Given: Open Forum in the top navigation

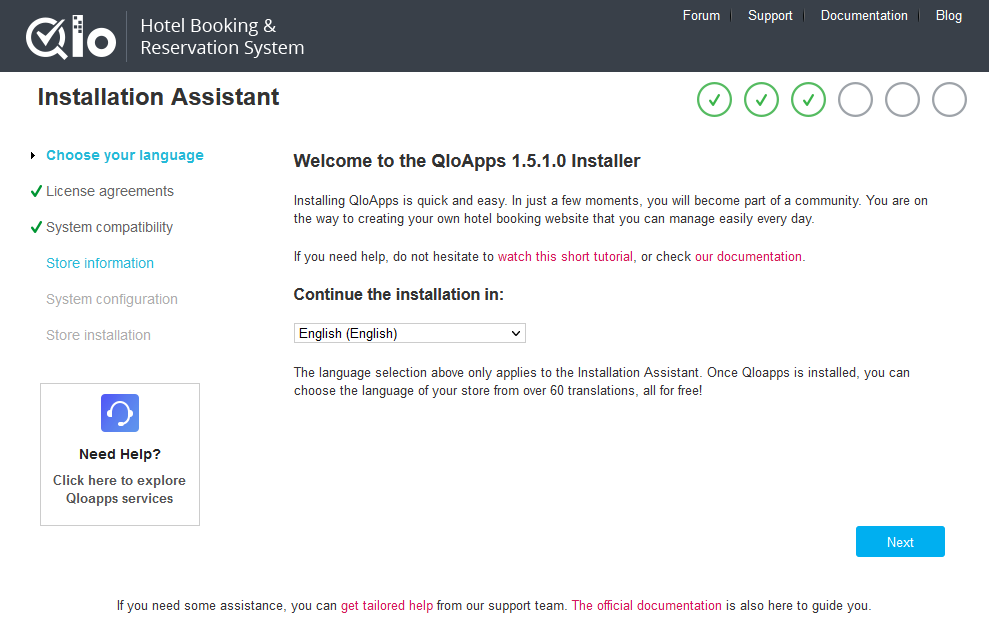Looking at the screenshot, I should pyautogui.click(x=701, y=16).
